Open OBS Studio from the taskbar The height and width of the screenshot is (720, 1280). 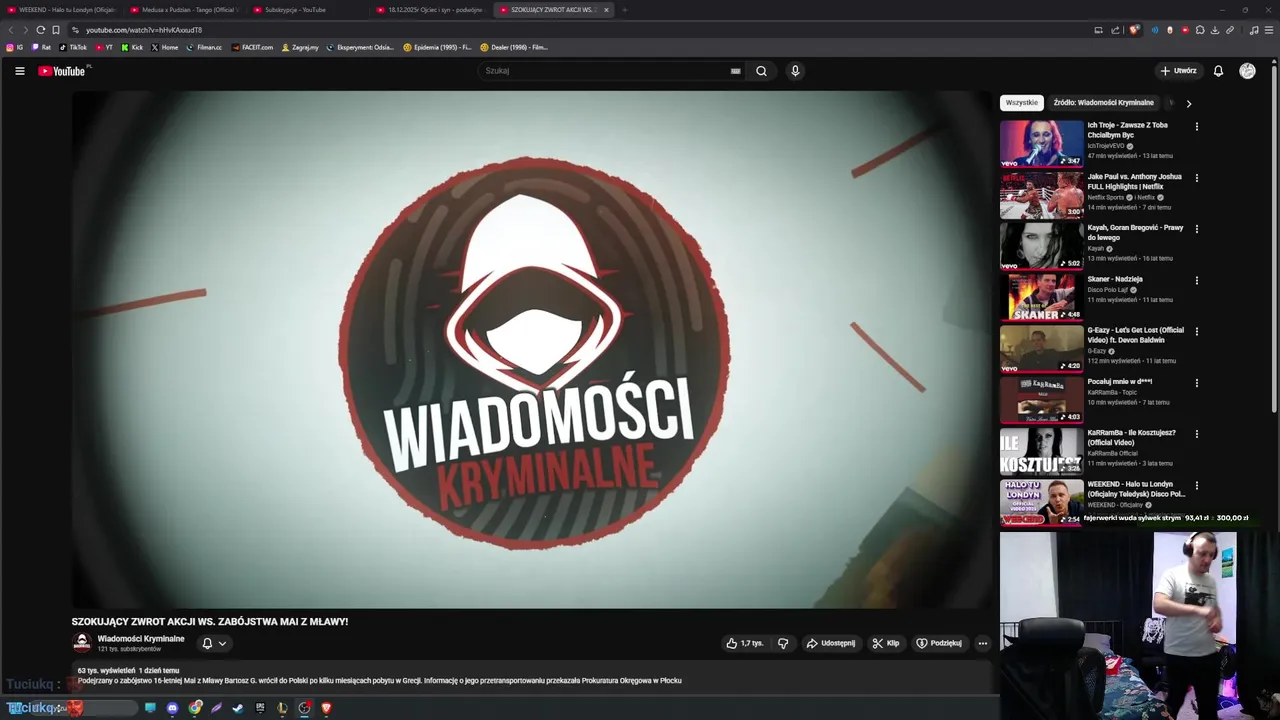click(x=304, y=708)
